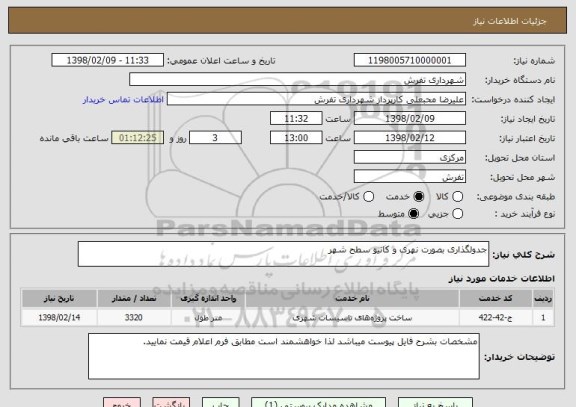
Task: Click the توضیحات خریدار text area
Action: pyautogui.click(x=284, y=356)
